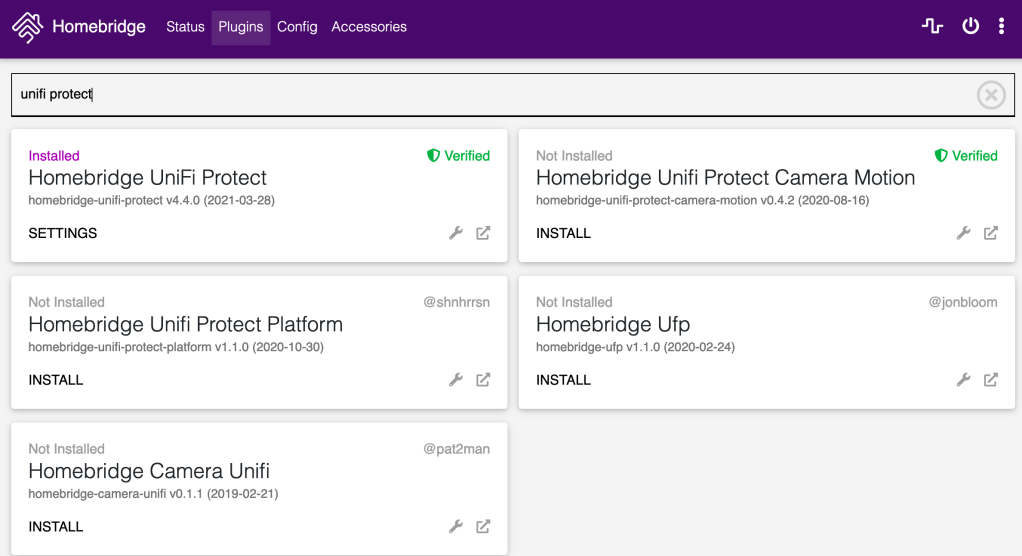
Task: Open external link for Homebridge Ufp plugin
Action: pos(991,380)
